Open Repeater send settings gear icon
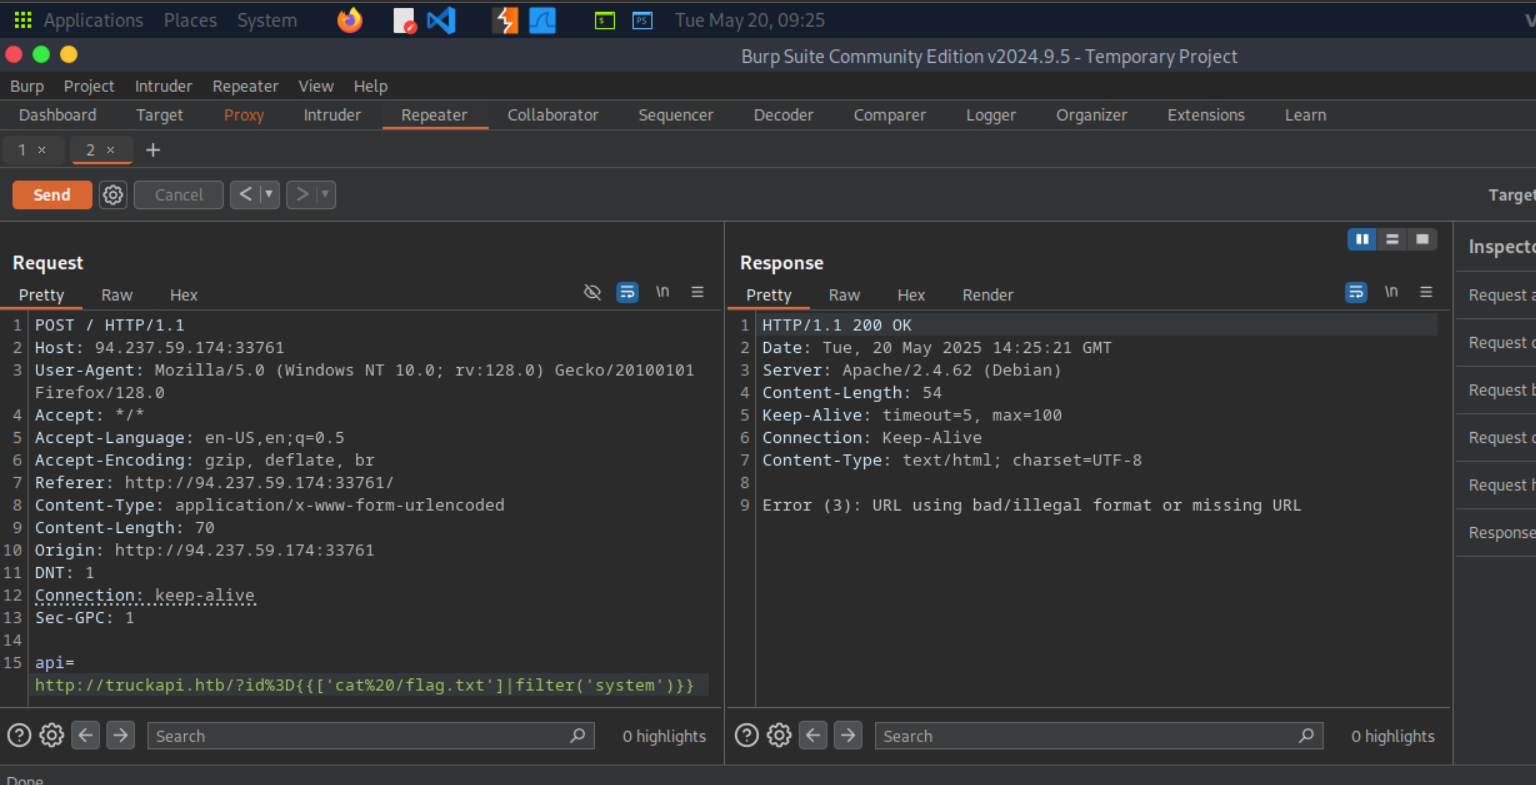 [113, 195]
